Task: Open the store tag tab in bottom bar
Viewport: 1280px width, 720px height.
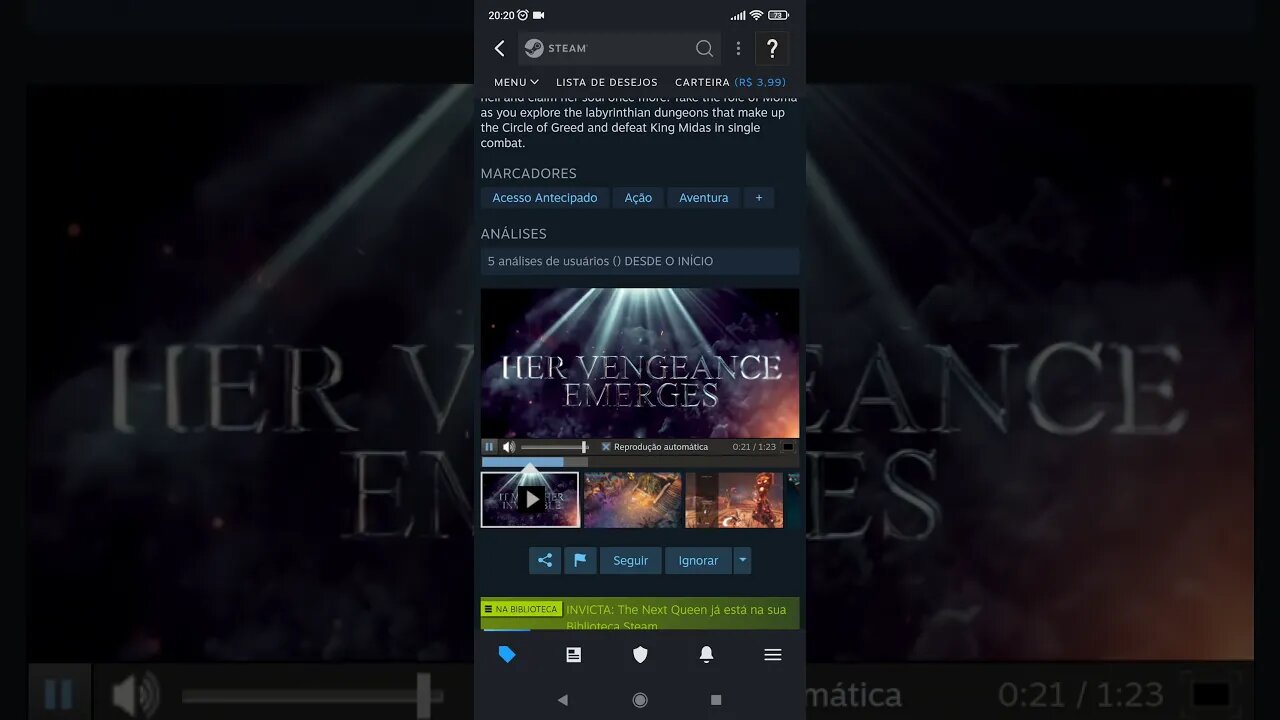Action: pos(507,654)
